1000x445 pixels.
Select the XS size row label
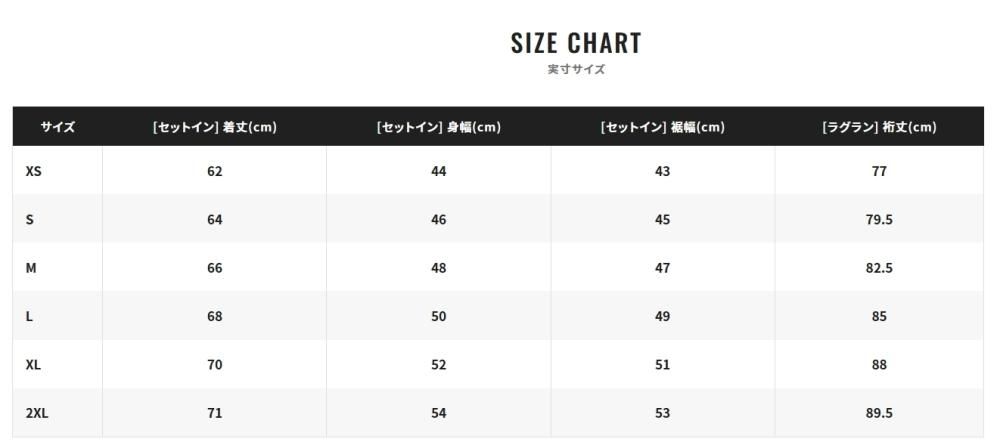(x=33, y=171)
